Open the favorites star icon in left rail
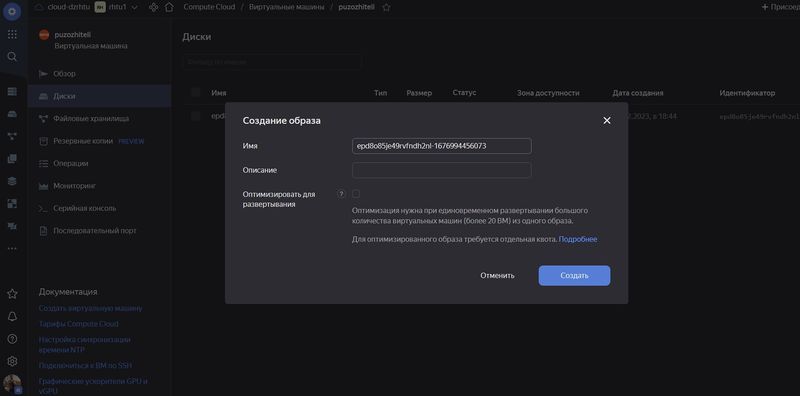This screenshot has width=800, height=396. pyautogui.click(x=12, y=294)
